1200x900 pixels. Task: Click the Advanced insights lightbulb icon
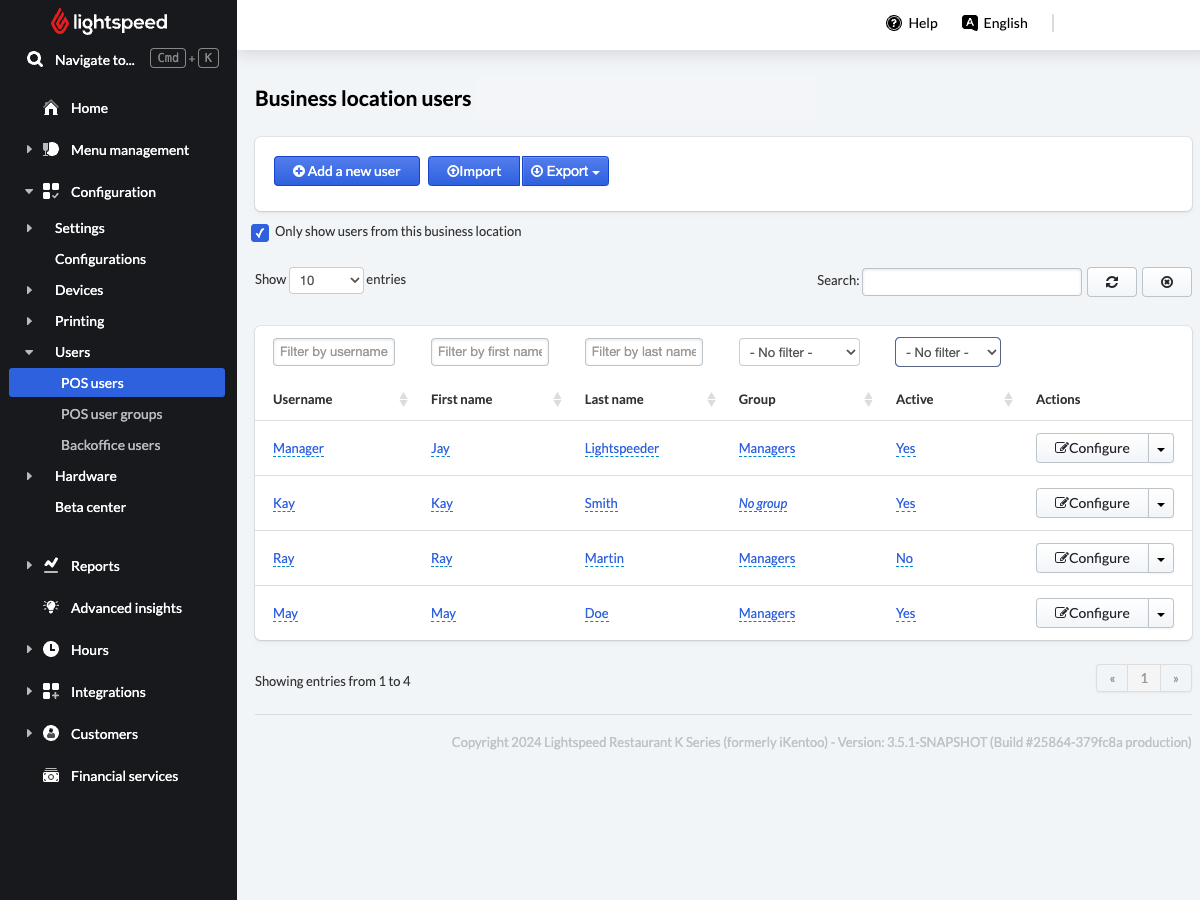(51, 608)
